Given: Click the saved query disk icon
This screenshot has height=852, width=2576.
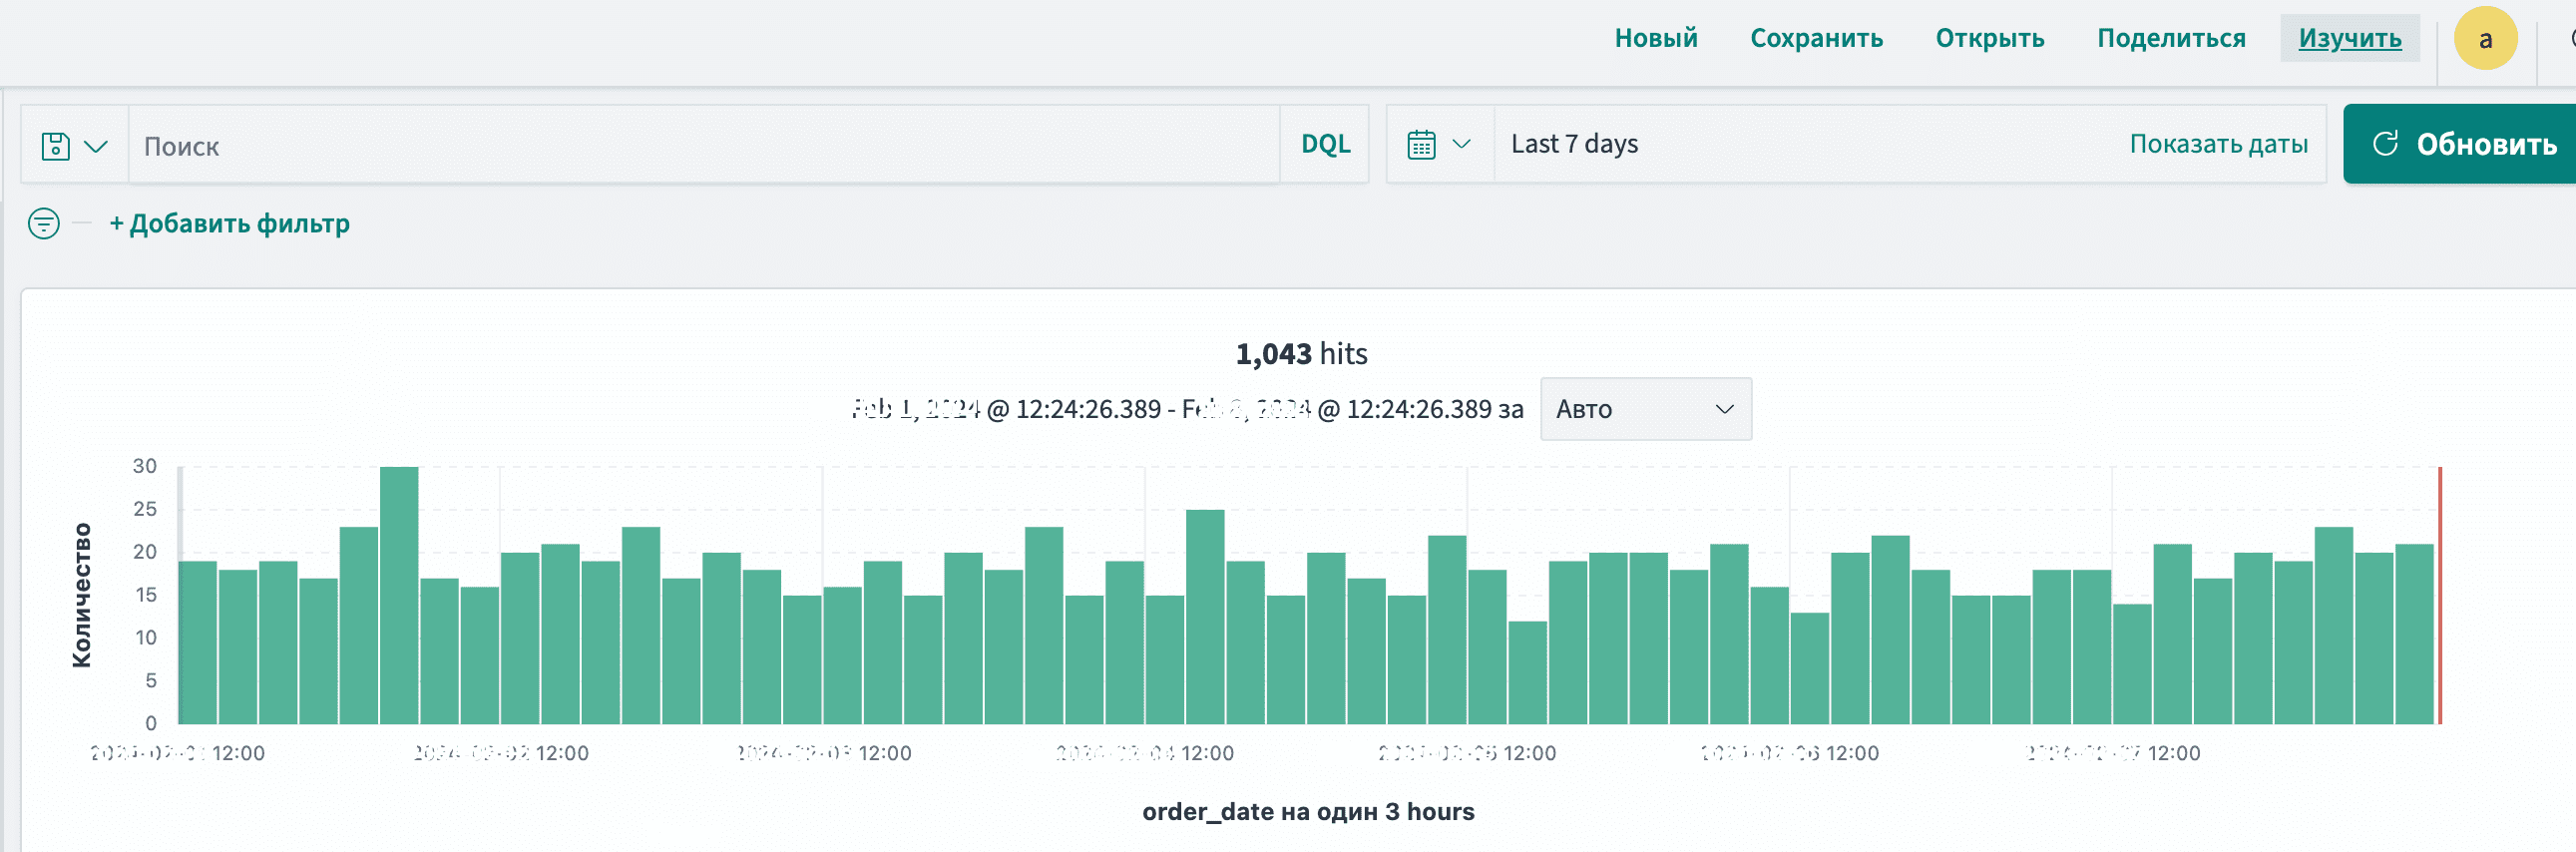Looking at the screenshot, I should 55,146.
